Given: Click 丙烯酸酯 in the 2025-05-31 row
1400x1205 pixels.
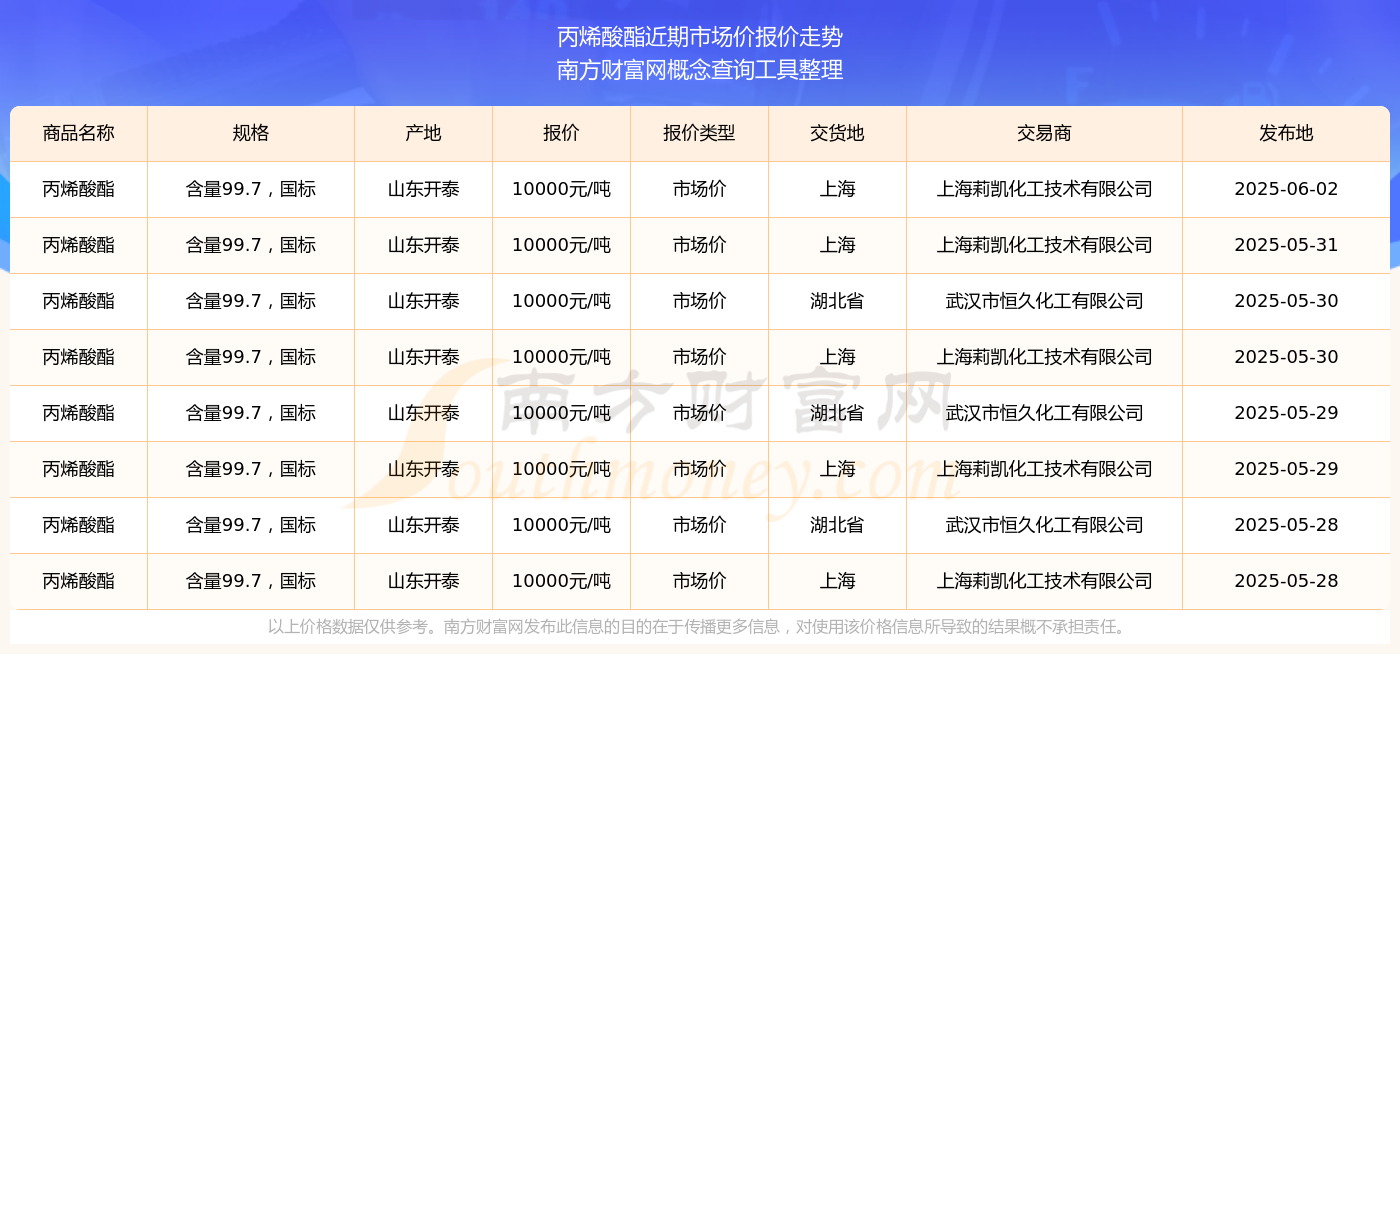Looking at the screenshot, I should pos(79,245).
